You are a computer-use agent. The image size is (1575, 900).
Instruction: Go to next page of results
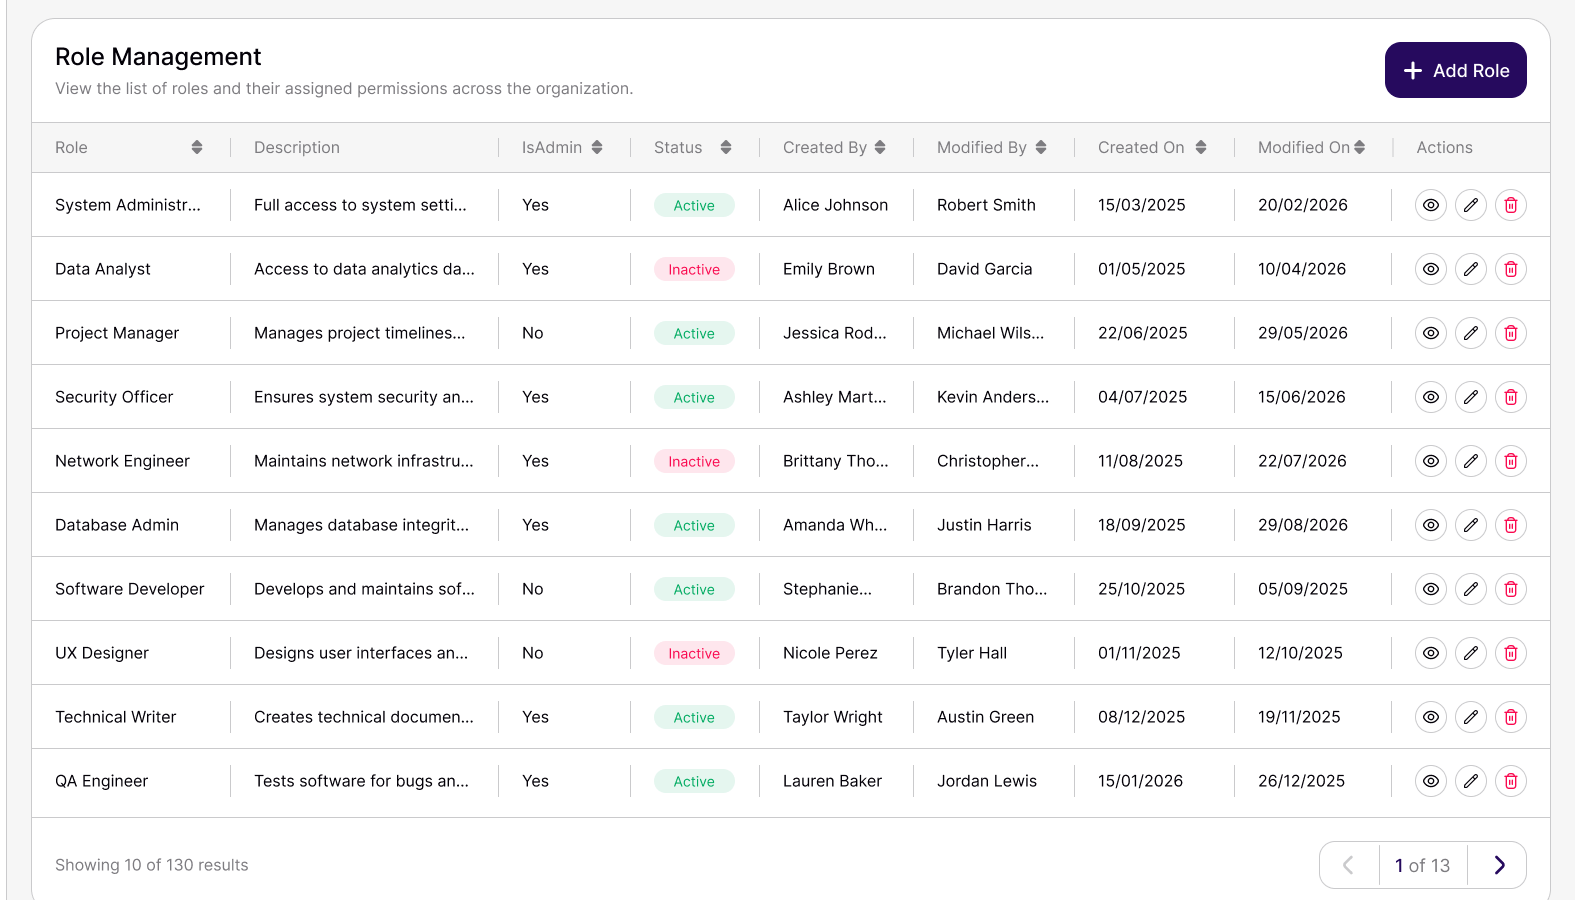click(1499, 865)
